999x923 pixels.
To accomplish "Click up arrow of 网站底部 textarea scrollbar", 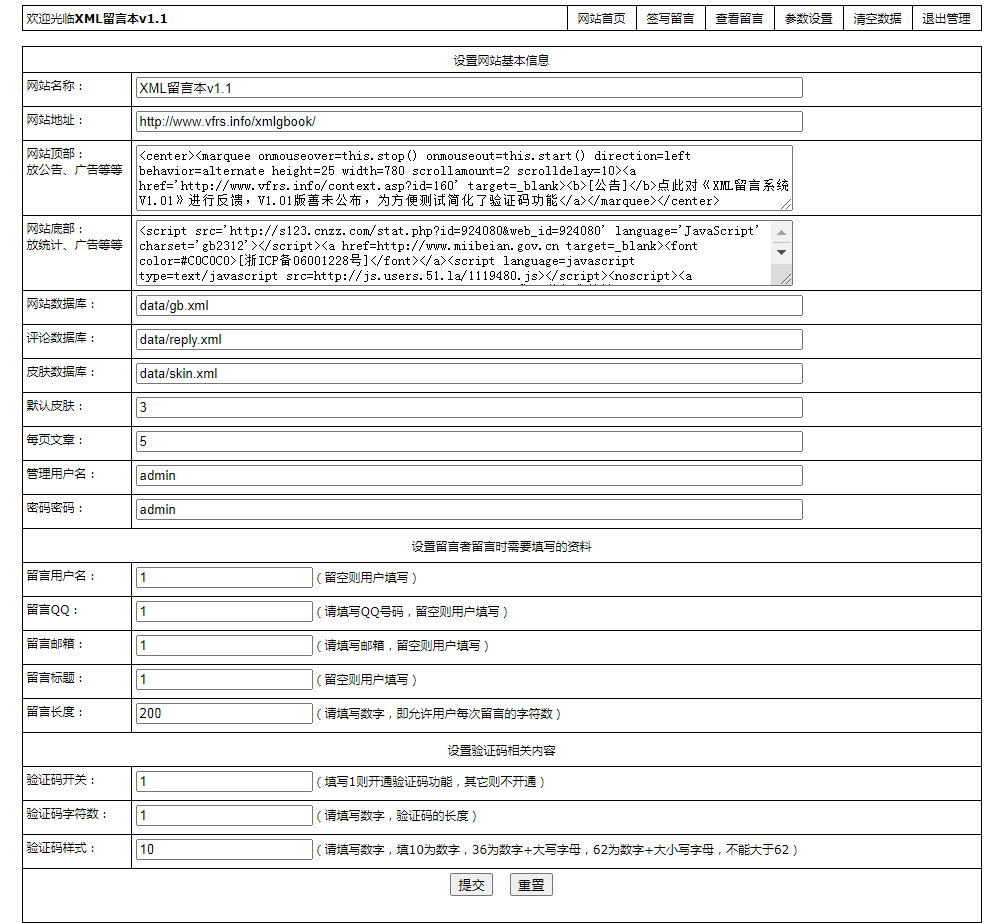I will tap(782, 233).
